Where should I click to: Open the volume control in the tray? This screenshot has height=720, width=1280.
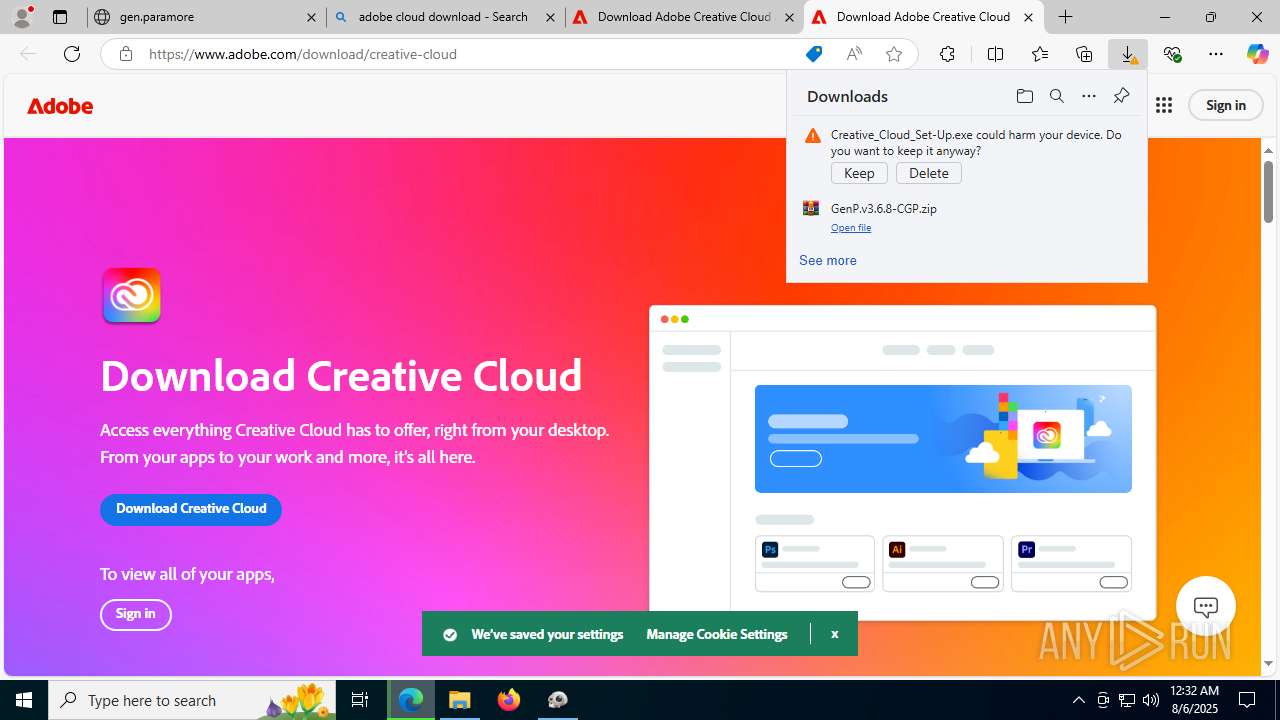(1150, 700)
